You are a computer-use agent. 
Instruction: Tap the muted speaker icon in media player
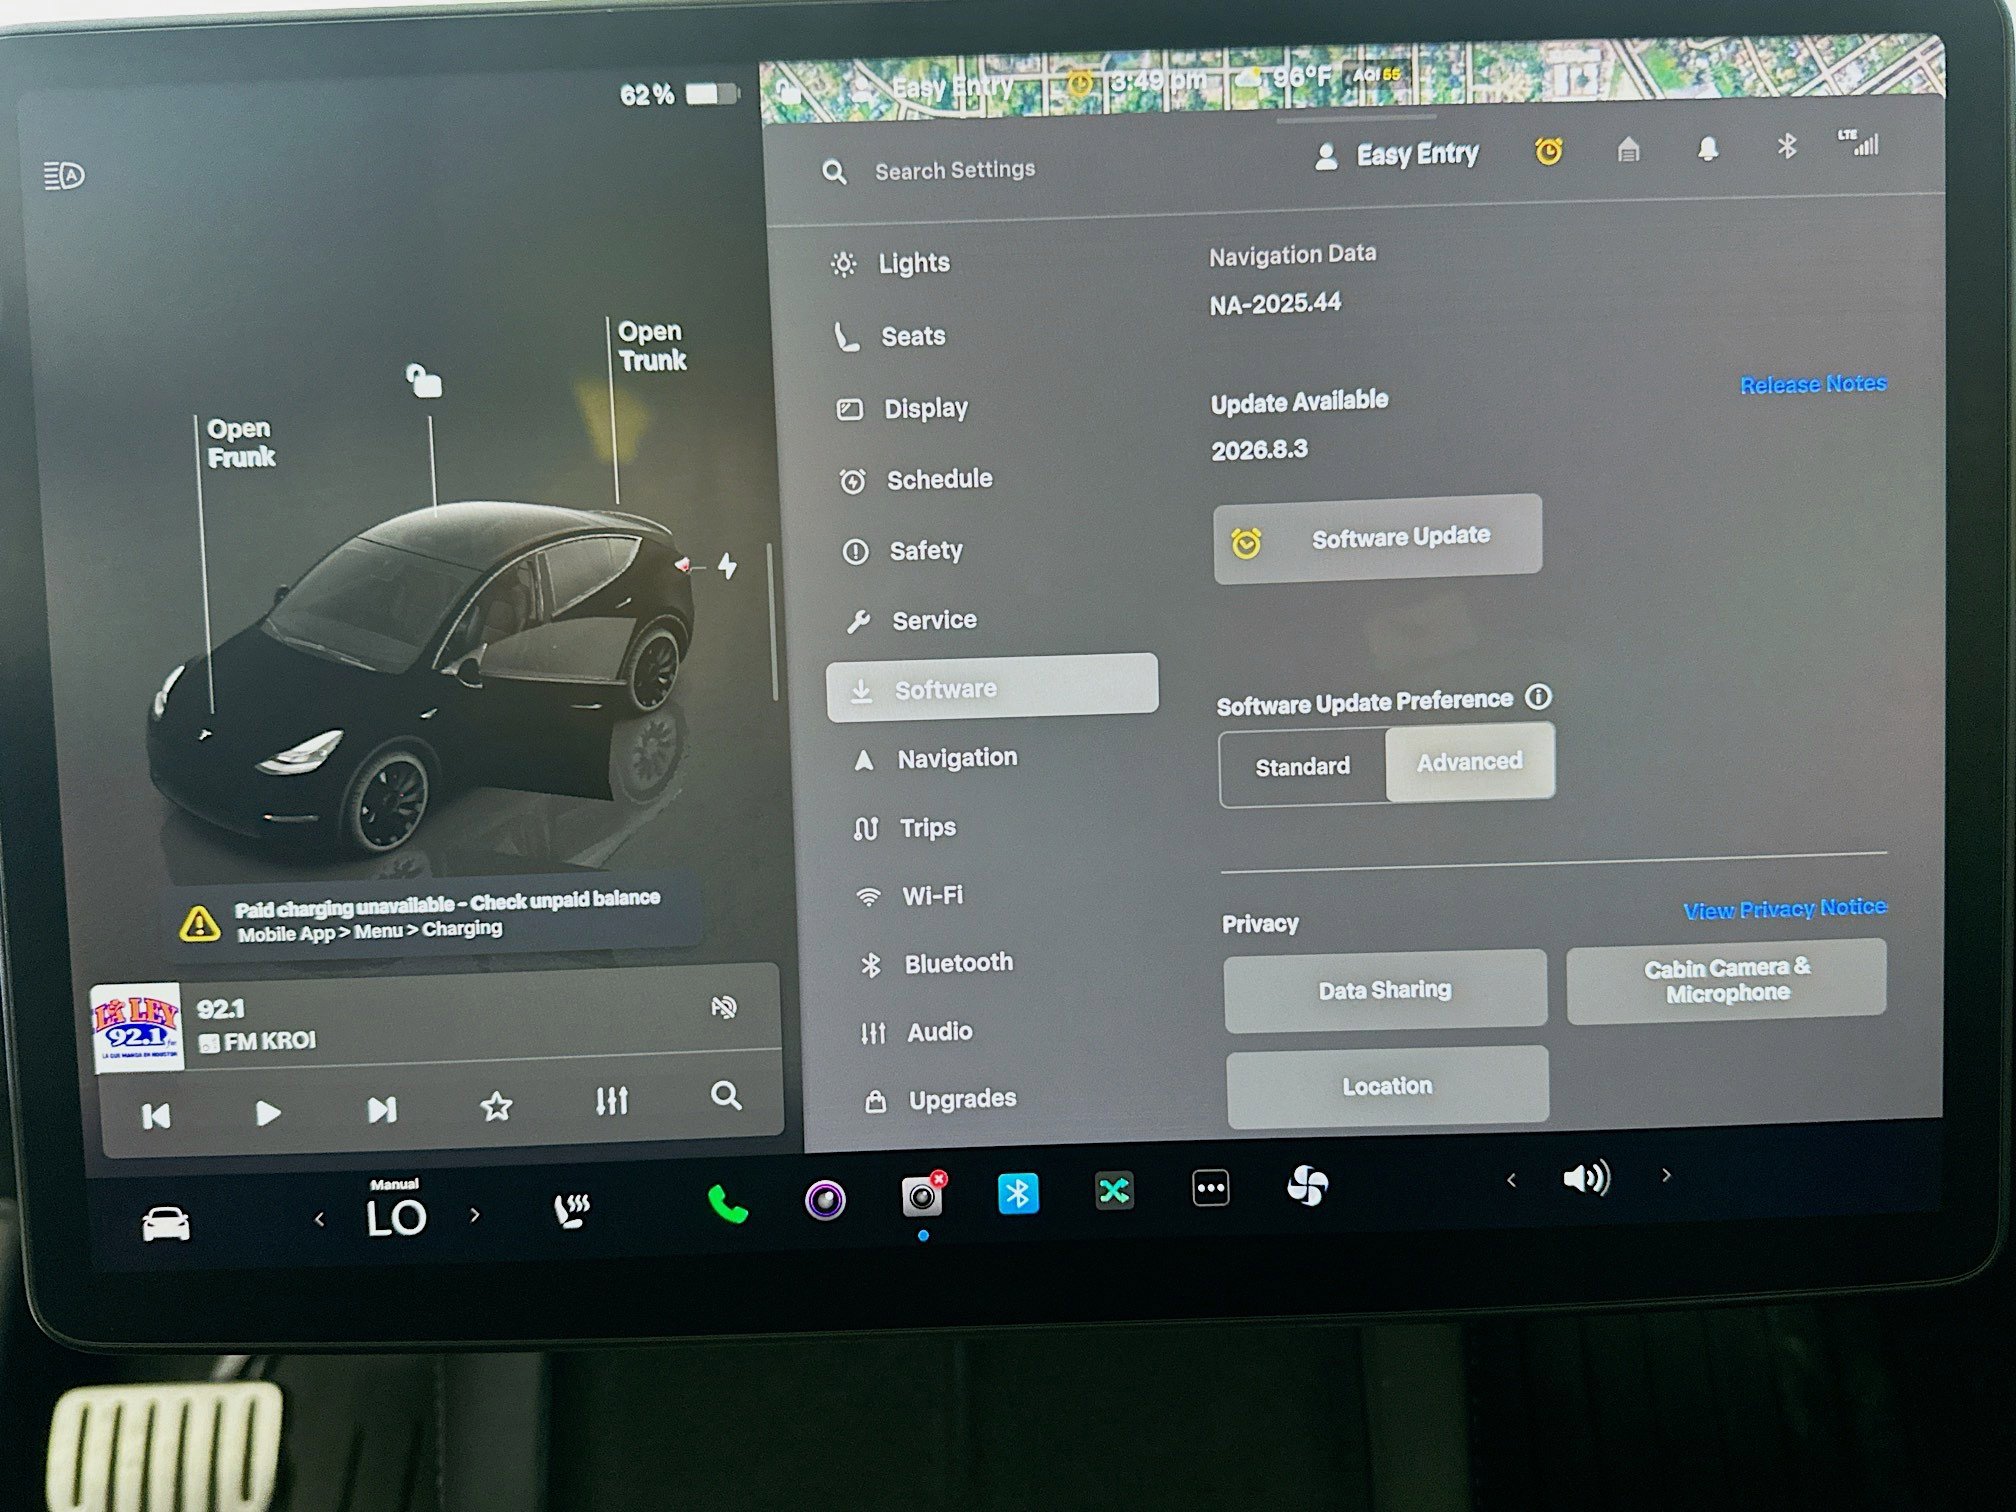pyautogui.click(x=724, y=1007)
